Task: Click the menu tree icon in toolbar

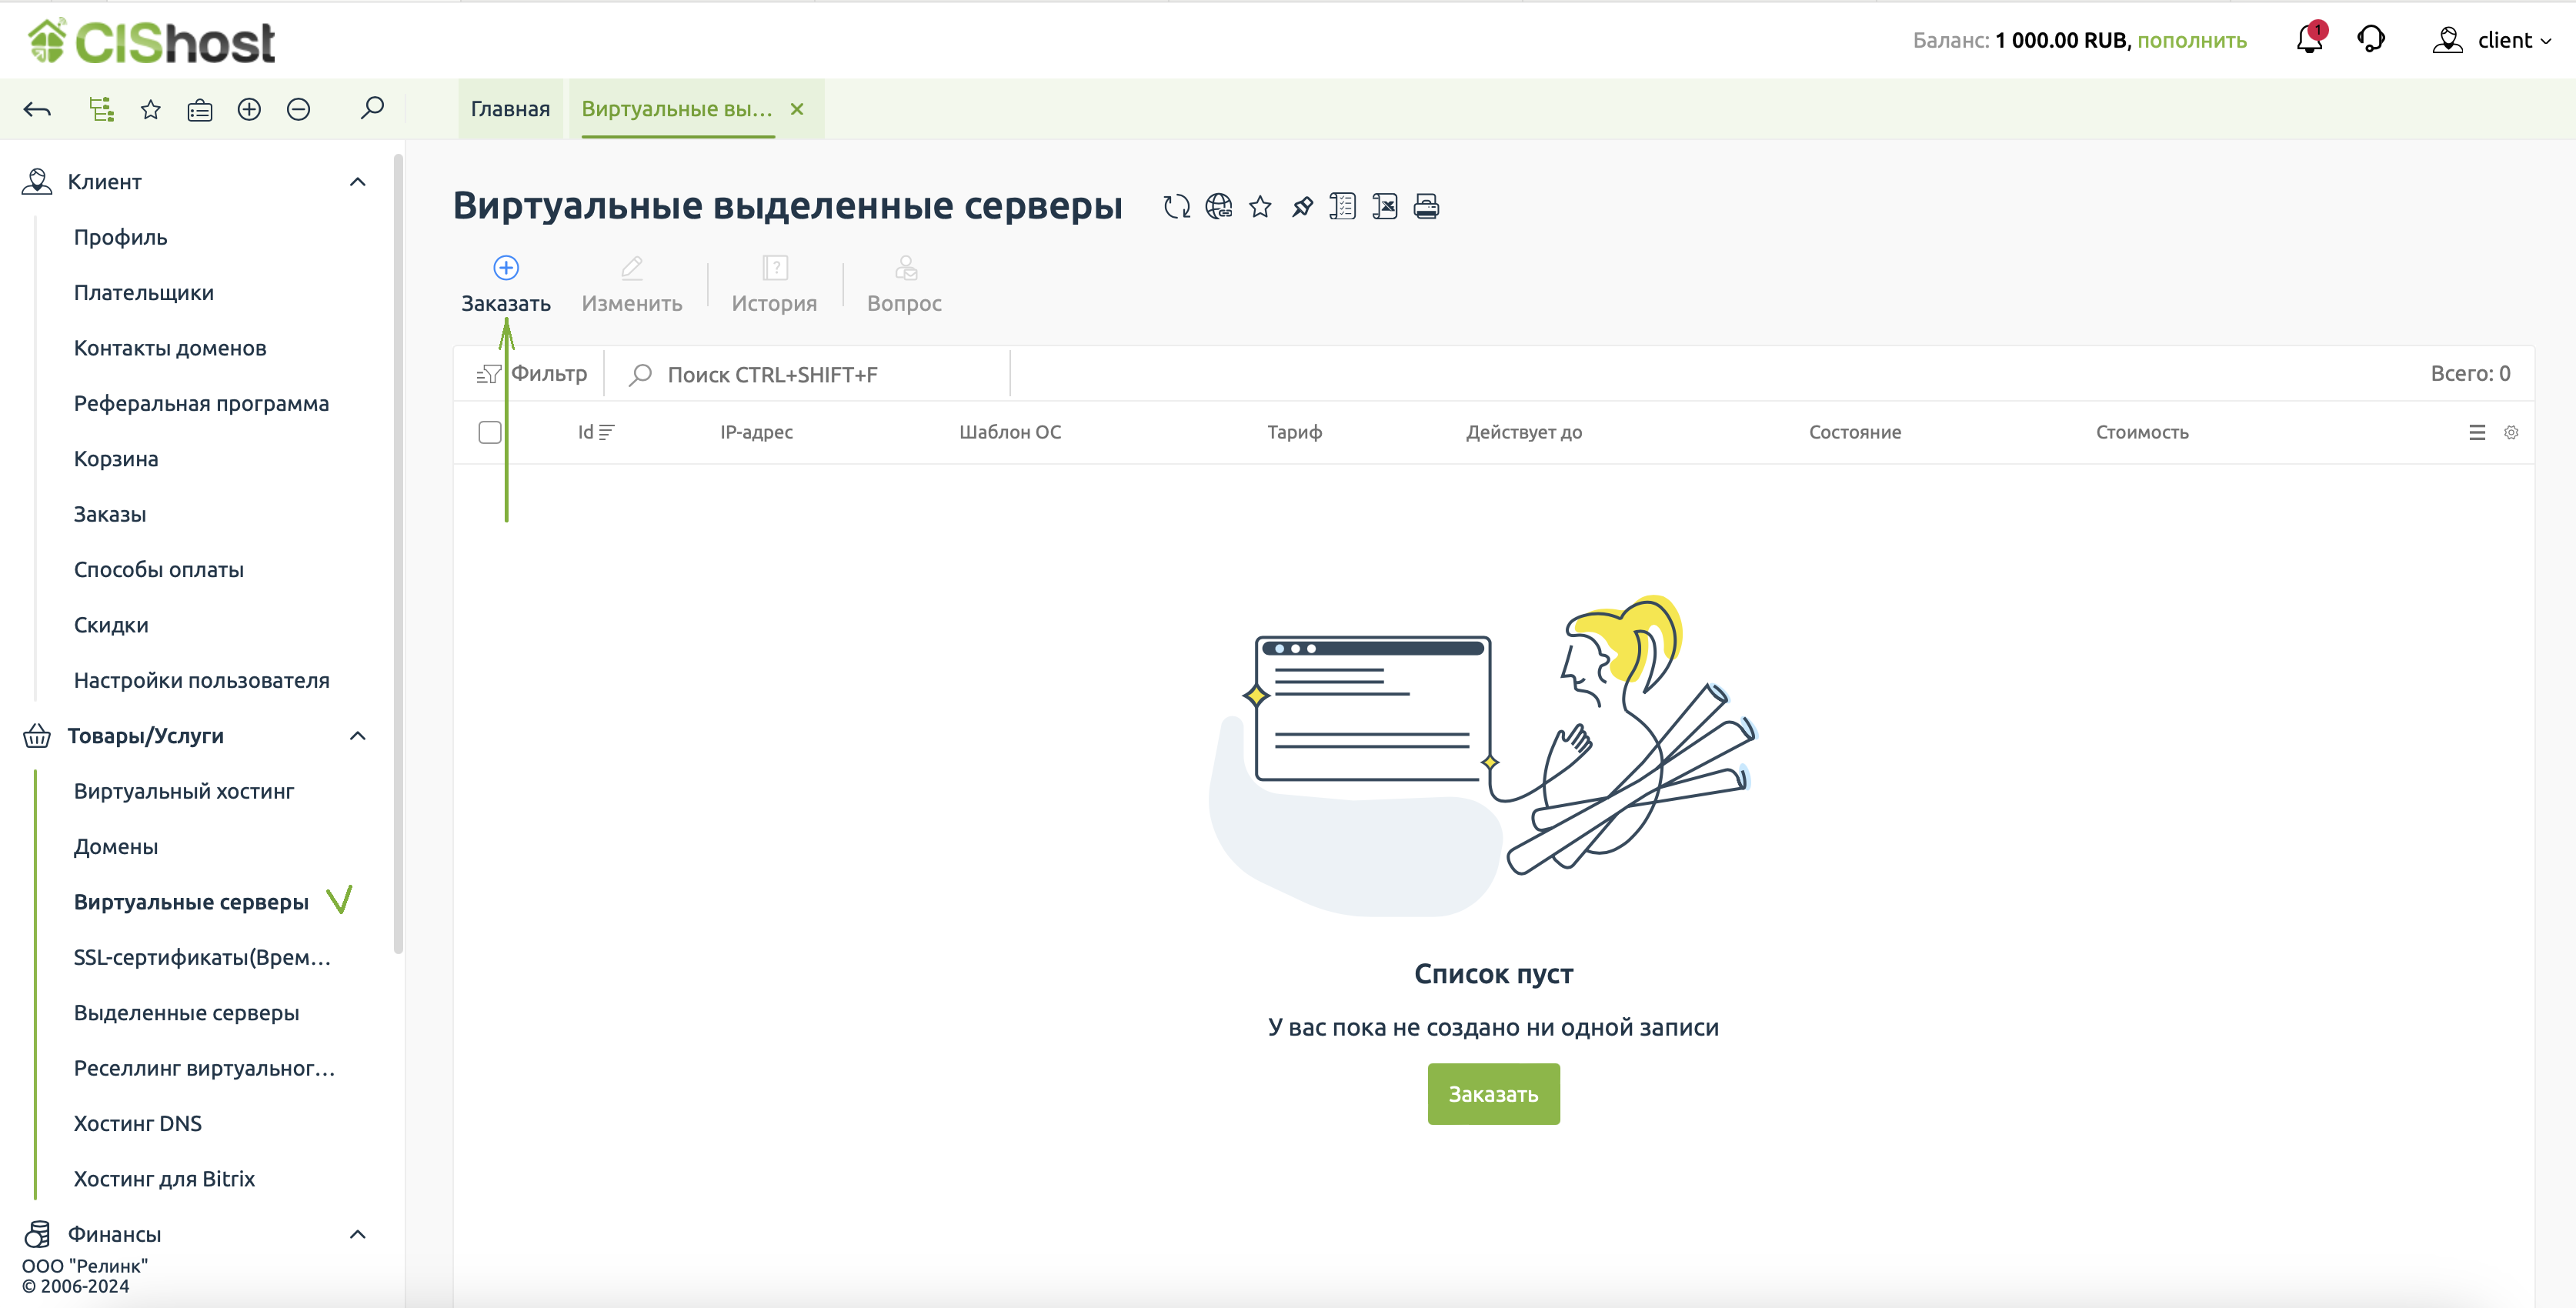Action: tap(101, 109)
